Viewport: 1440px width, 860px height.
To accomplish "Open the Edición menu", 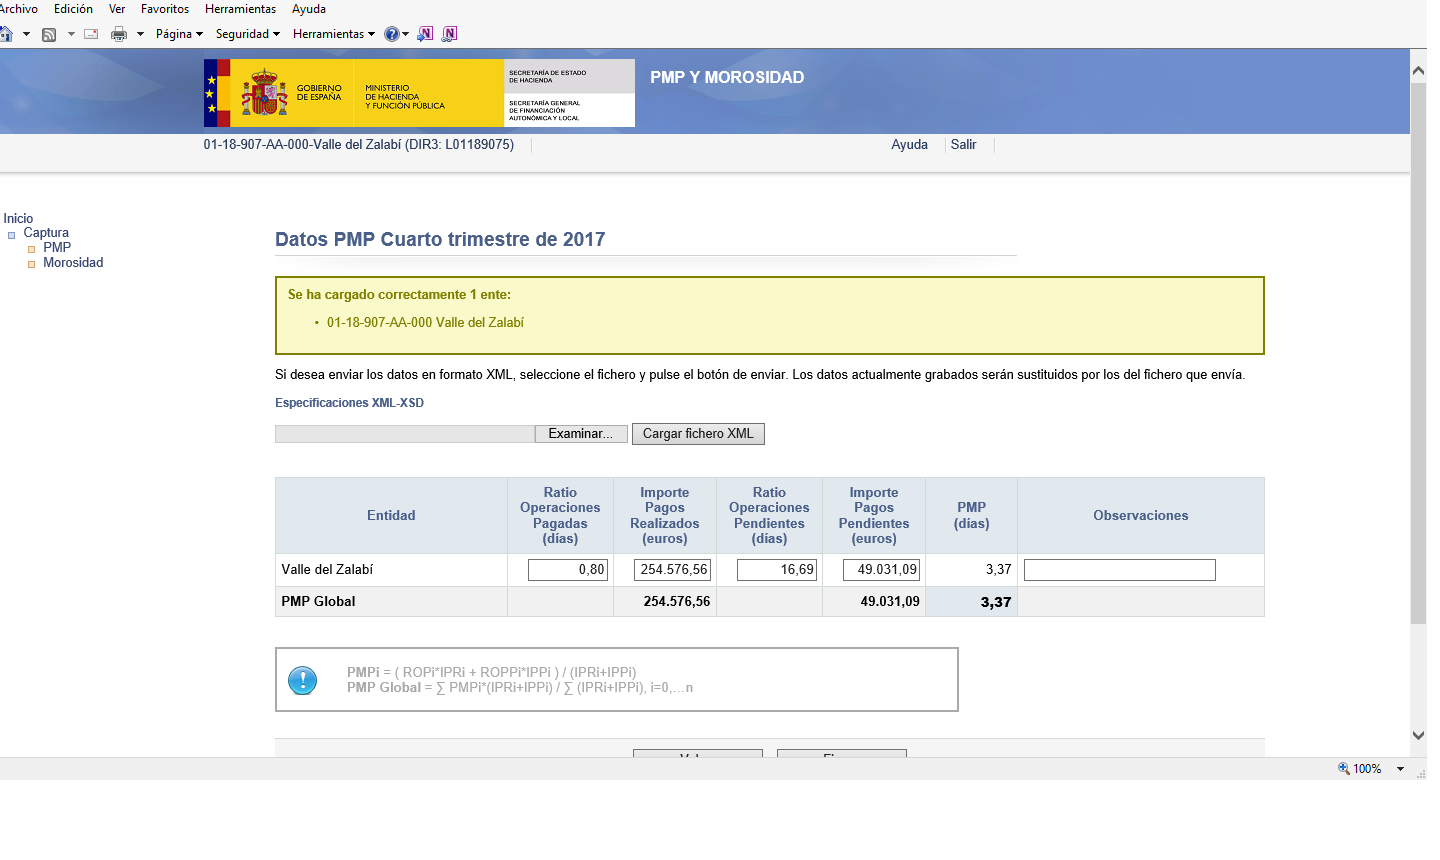I will pos(73,9).
